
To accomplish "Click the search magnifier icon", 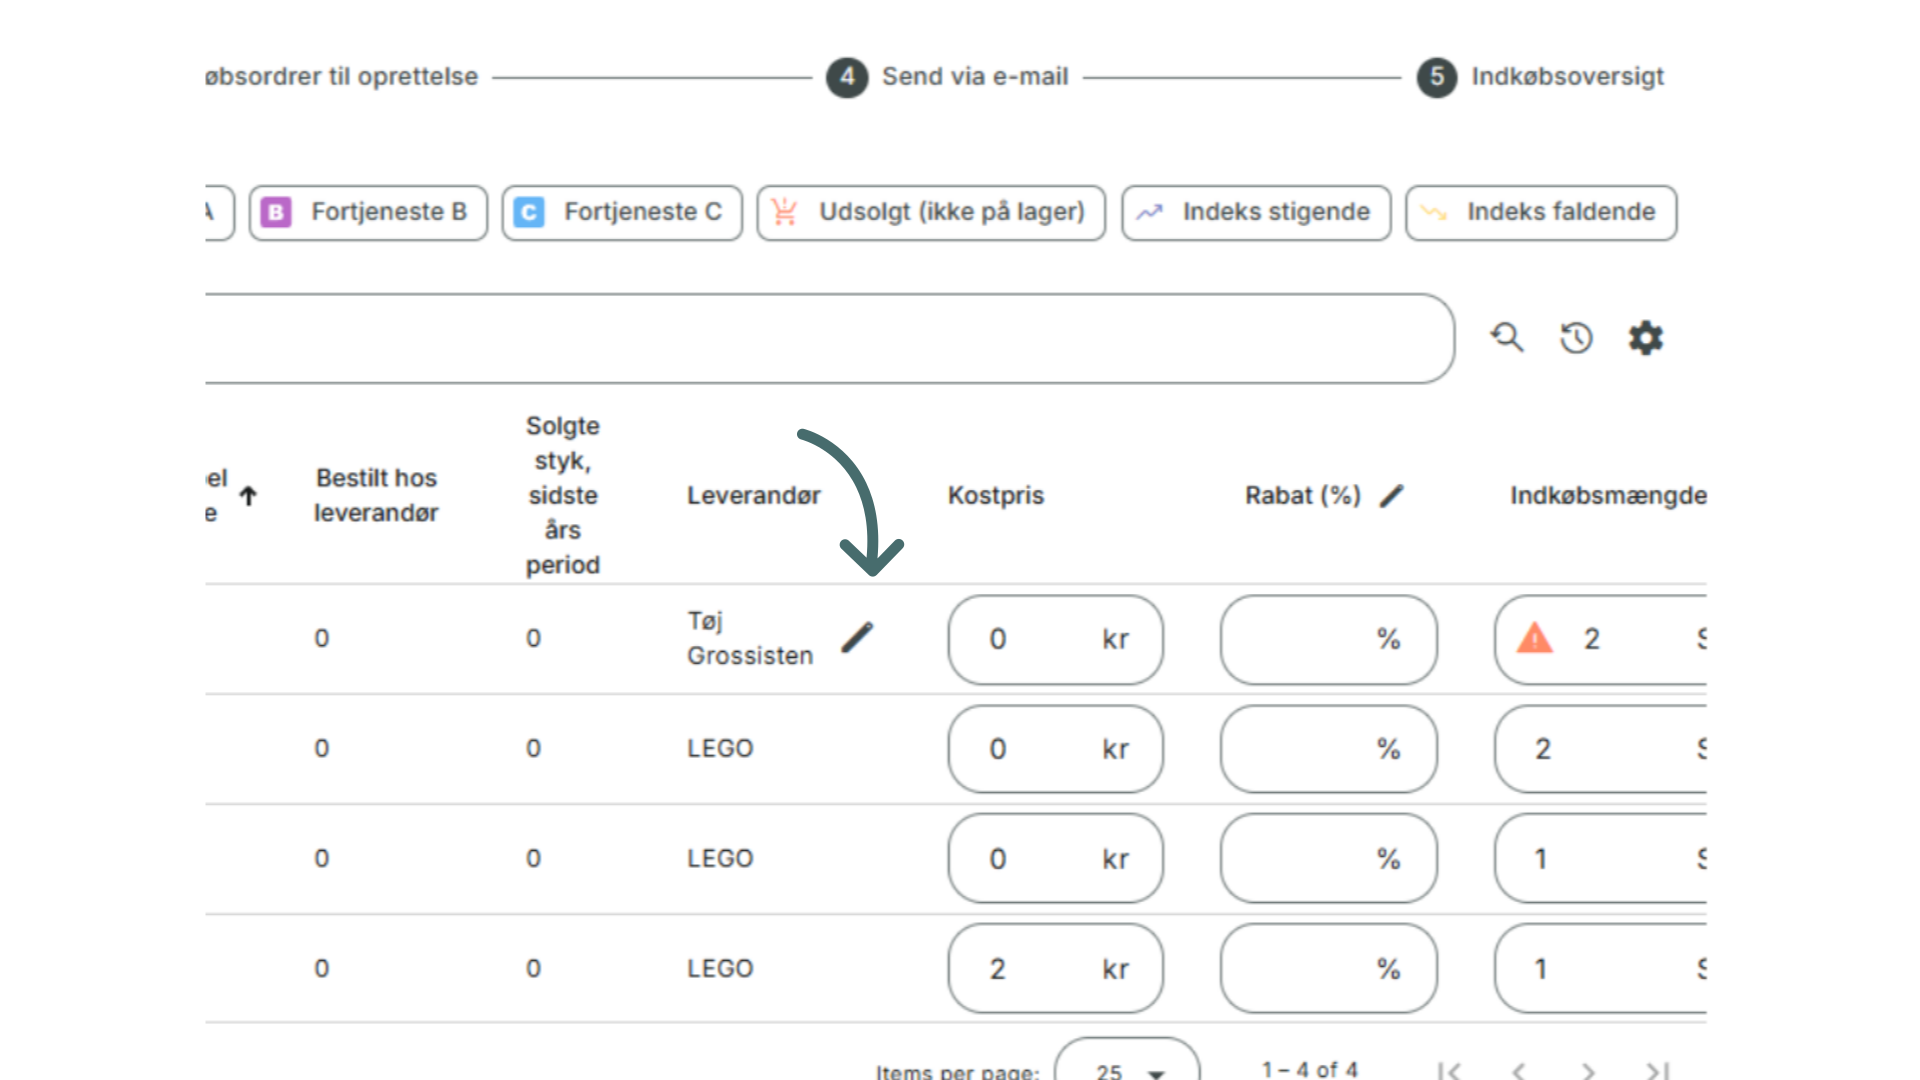I will click(1506, 338).
